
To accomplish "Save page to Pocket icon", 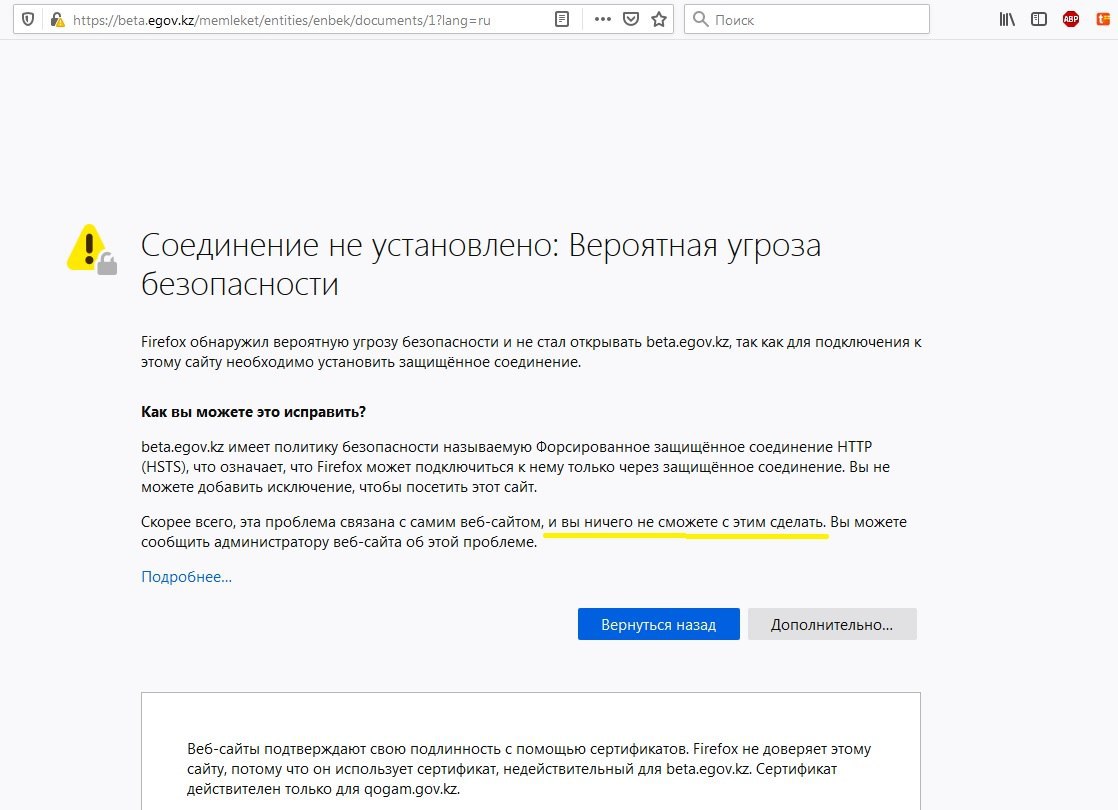I will point(631,19).
